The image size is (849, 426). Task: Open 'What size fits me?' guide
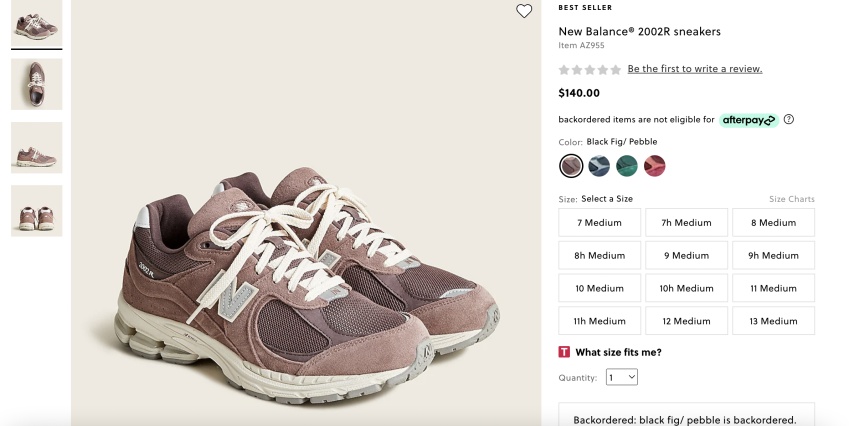click(x=618, y=352)
